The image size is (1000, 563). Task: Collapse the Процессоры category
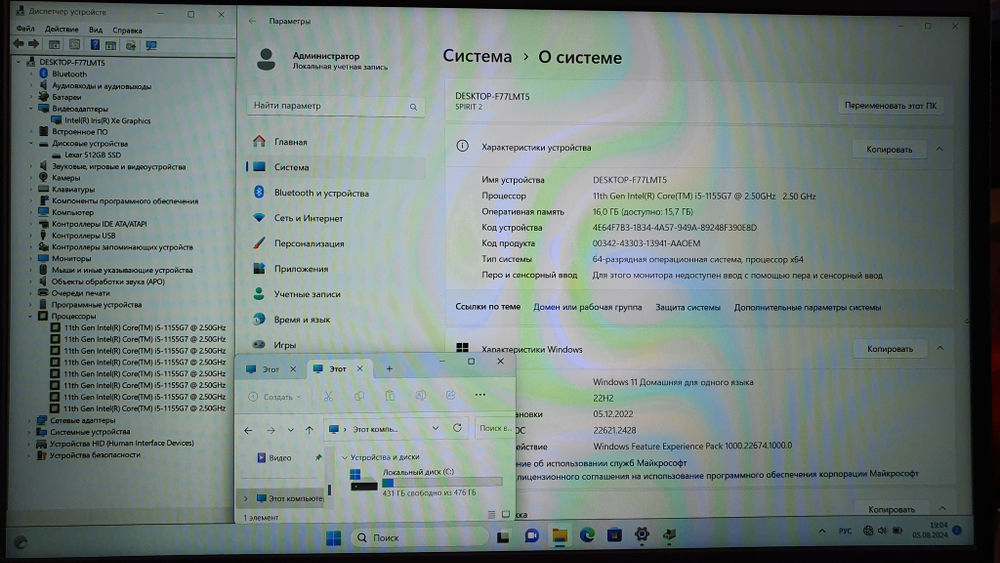(x=30, y=316)
